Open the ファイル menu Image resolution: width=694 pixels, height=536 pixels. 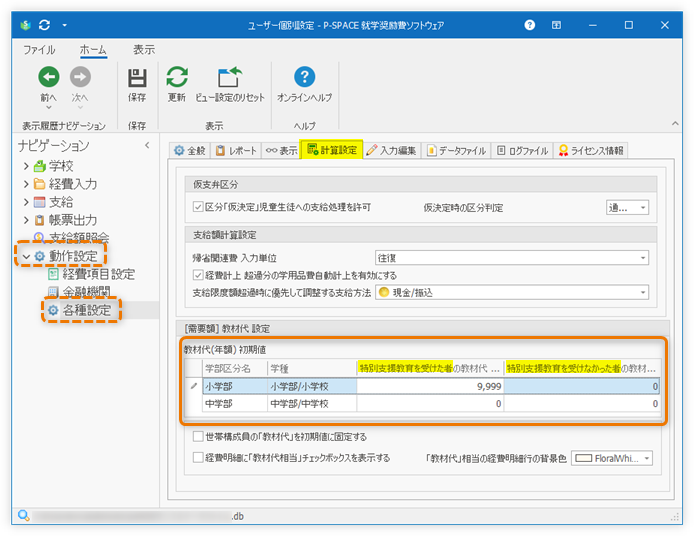(x=39, y=49)
